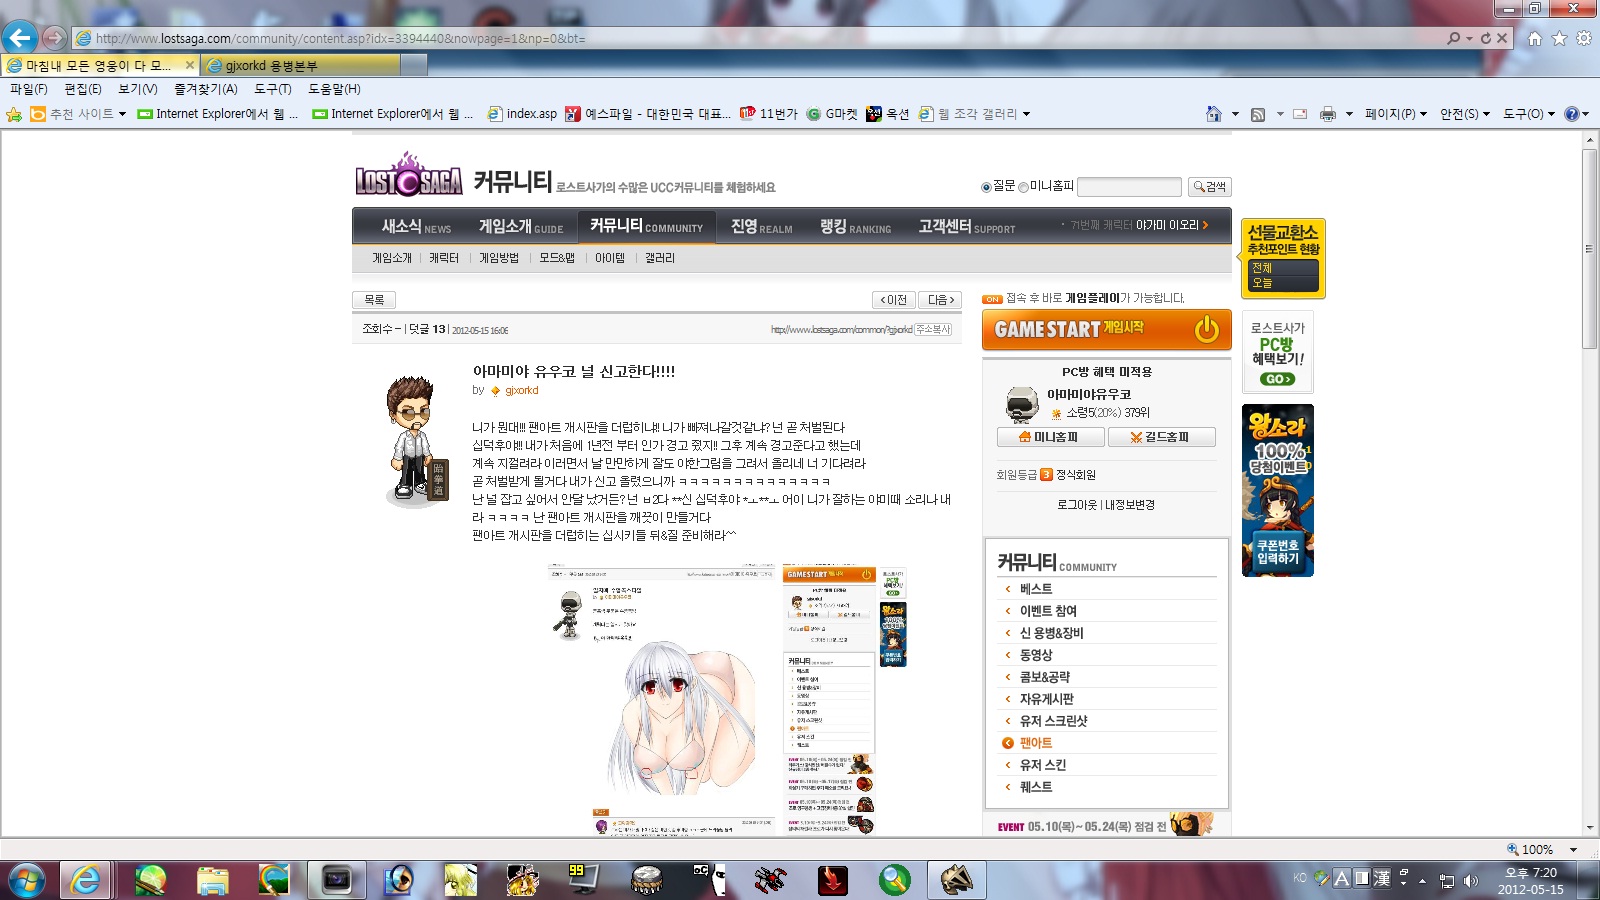Expand the 페이지(P) dropdown
The height and width of the screenshot is (900, 1600).
1396,114
